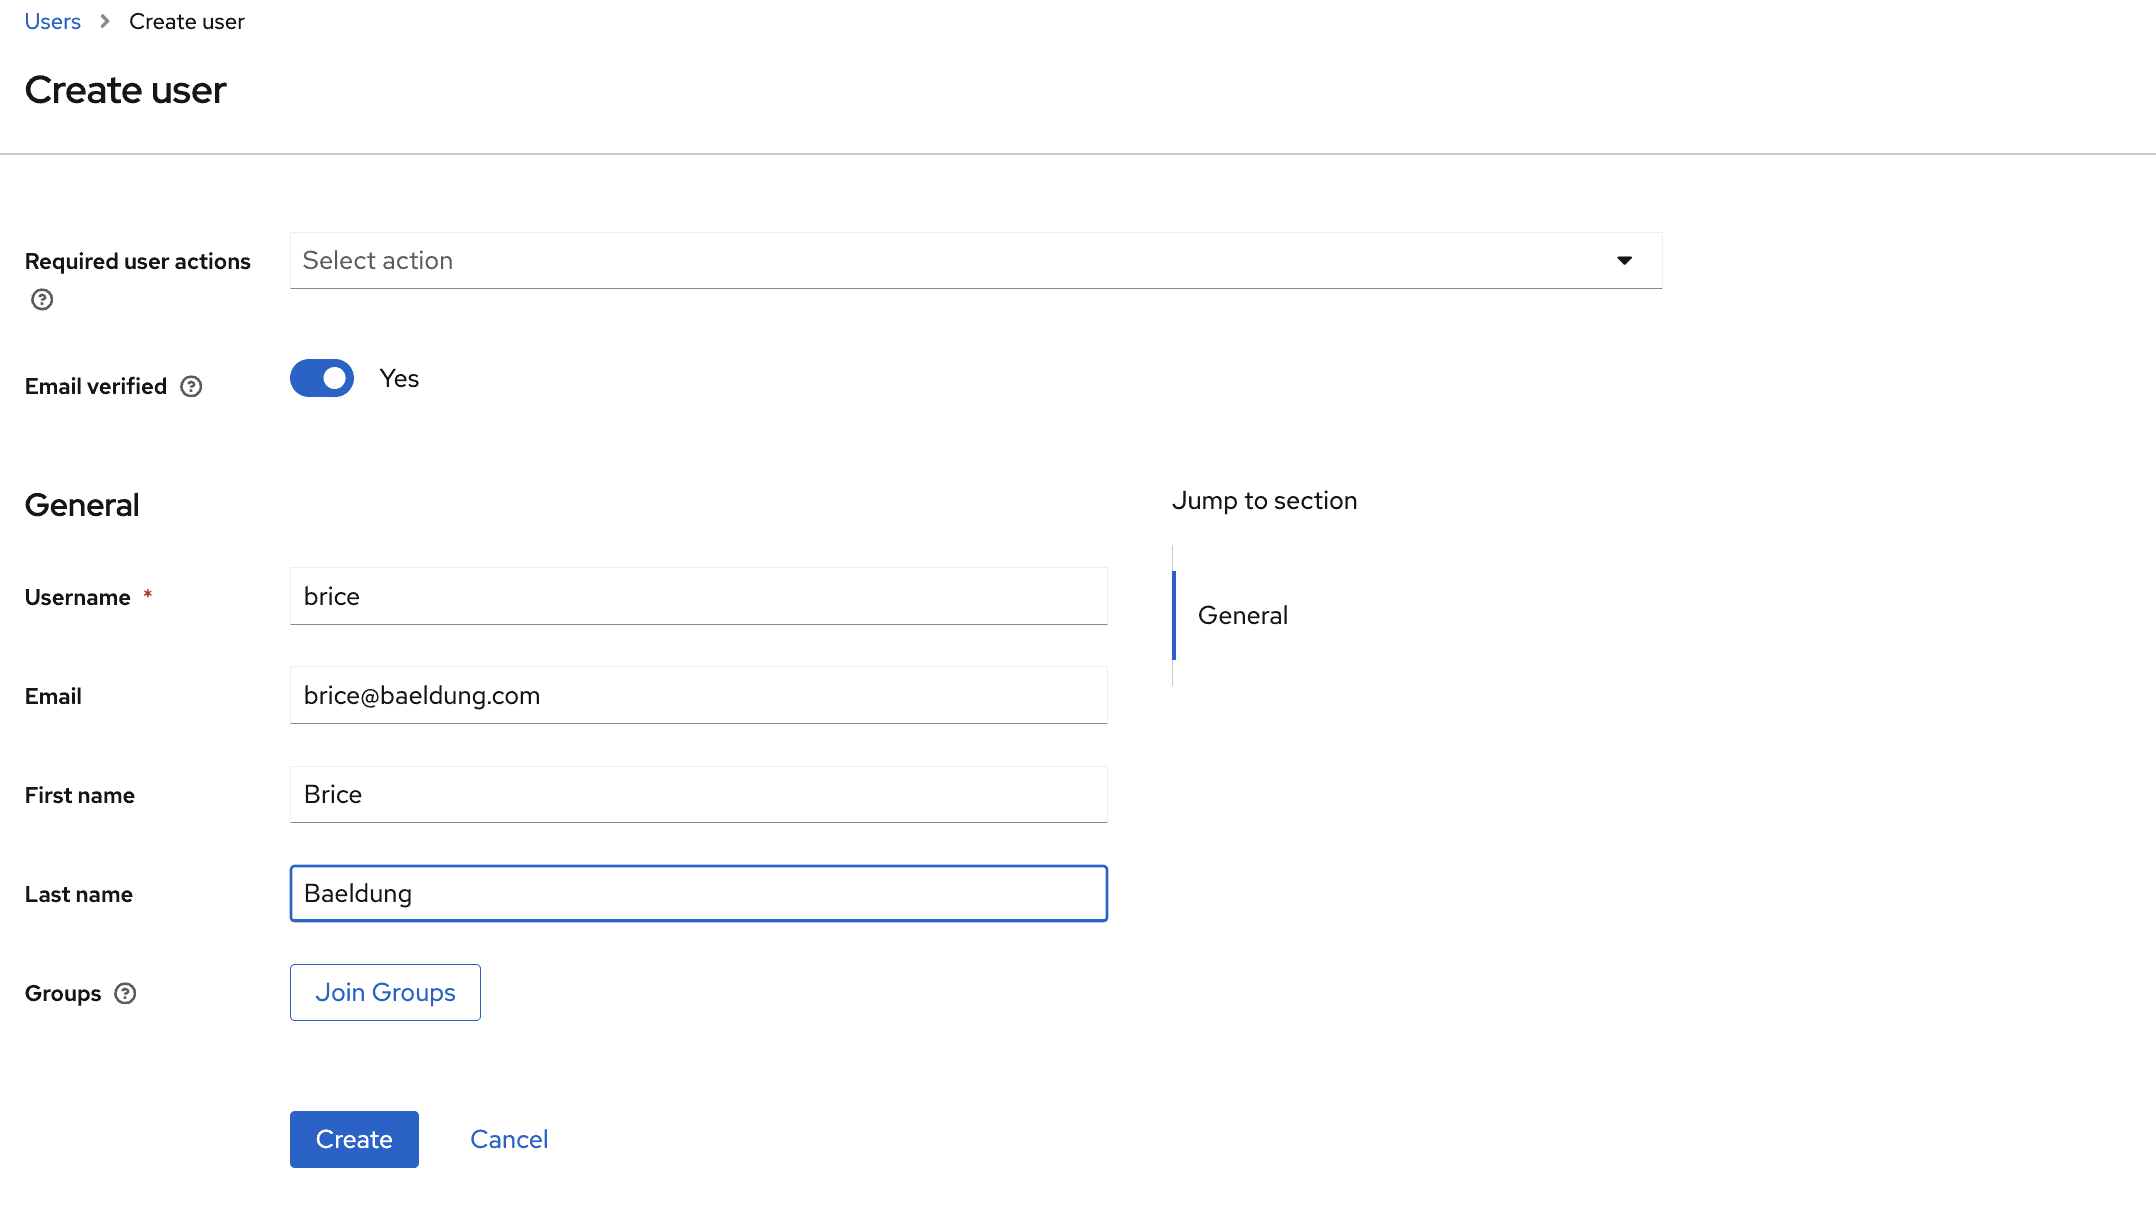Toggle the Email verified switch off

pyautogui.click(x=322, y=379)
